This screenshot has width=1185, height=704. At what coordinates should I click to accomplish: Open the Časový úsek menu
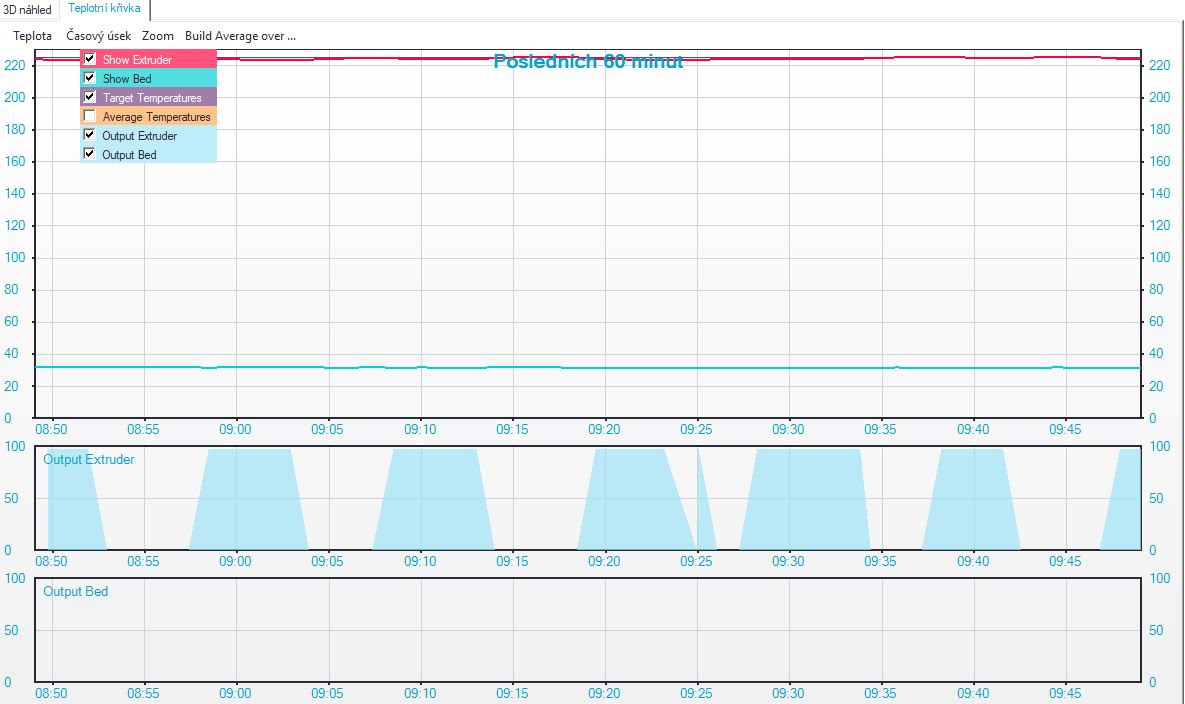click(x=98, y=35)
